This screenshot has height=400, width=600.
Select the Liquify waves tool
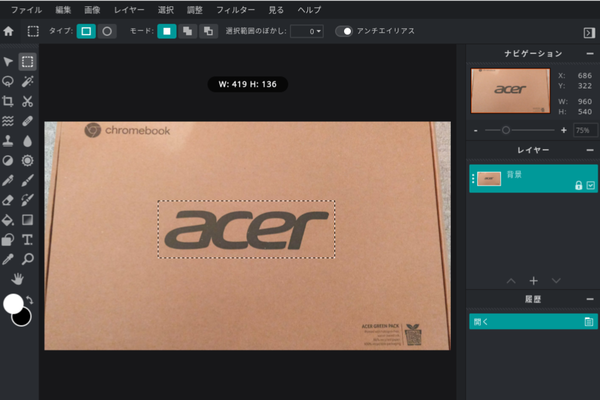tap(8, 121)
